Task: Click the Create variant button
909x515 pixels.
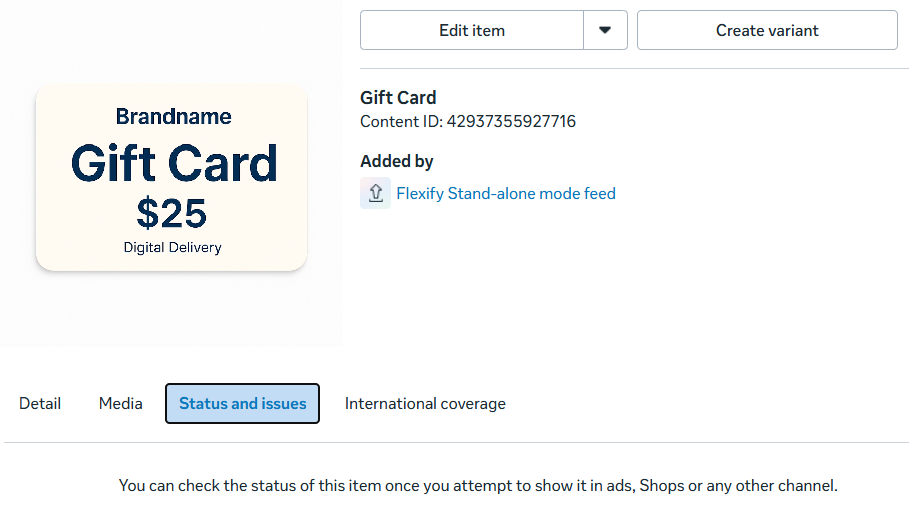Action: click(767, 30)
